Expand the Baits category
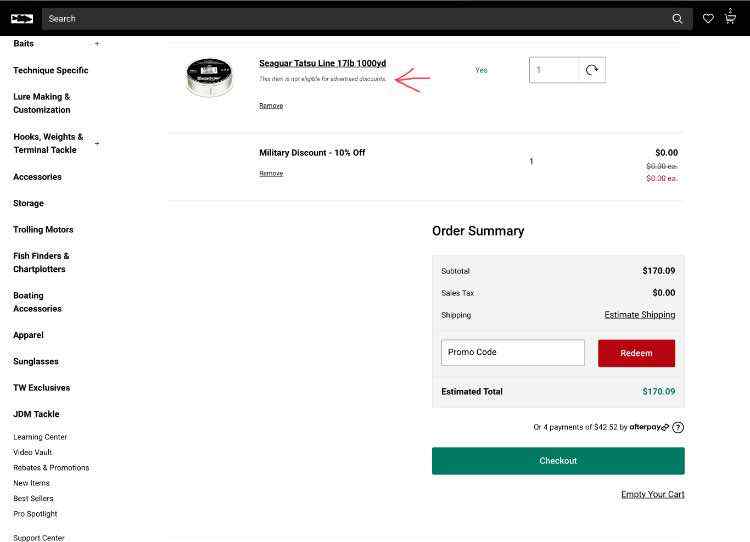This screenshot has width=750, height=542. click(97, 44)
